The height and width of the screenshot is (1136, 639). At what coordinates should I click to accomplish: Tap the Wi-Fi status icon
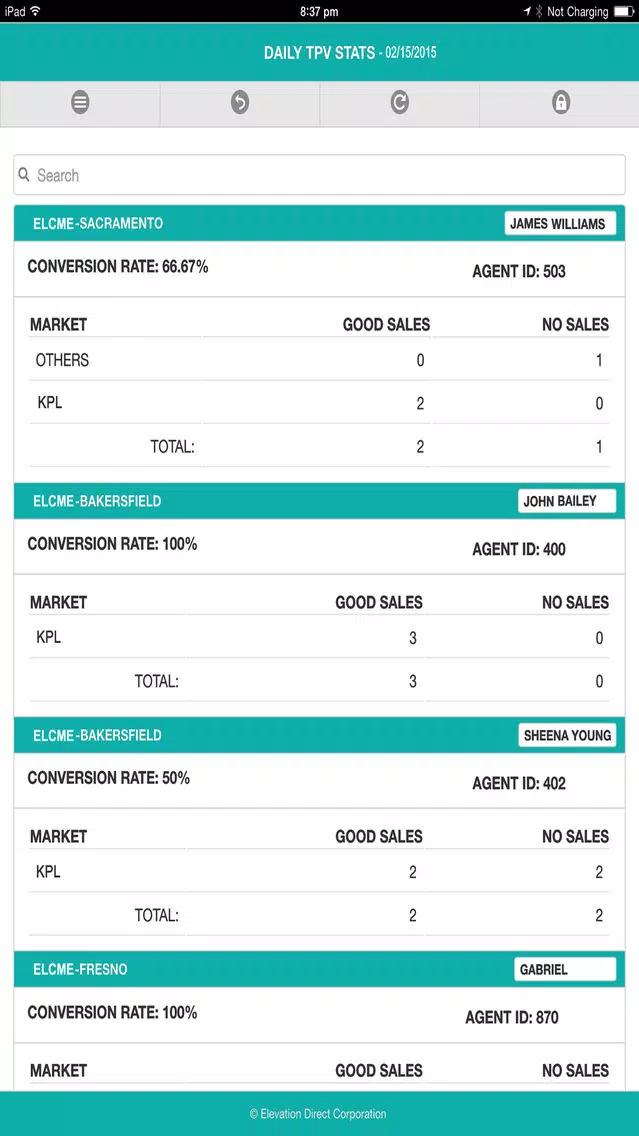coord(36,11)
